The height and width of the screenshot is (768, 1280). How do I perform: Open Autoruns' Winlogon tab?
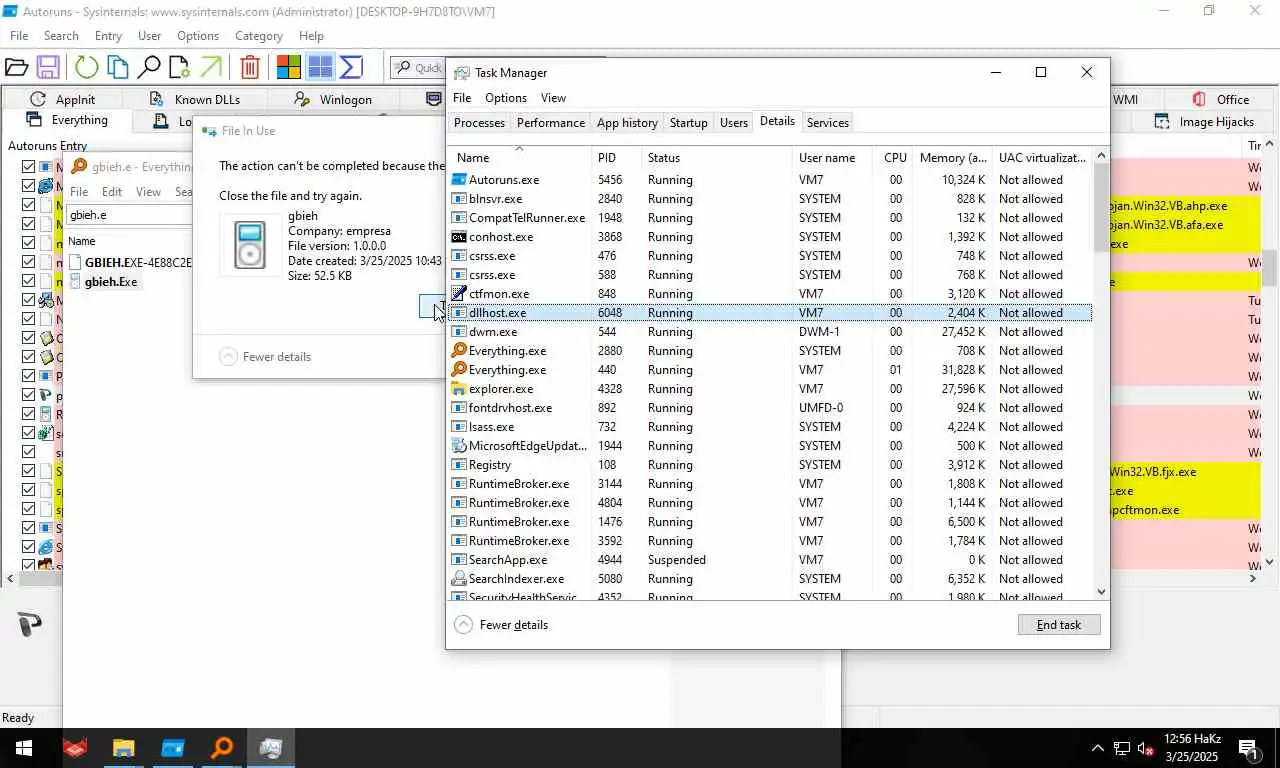click(x=333, y=99)
